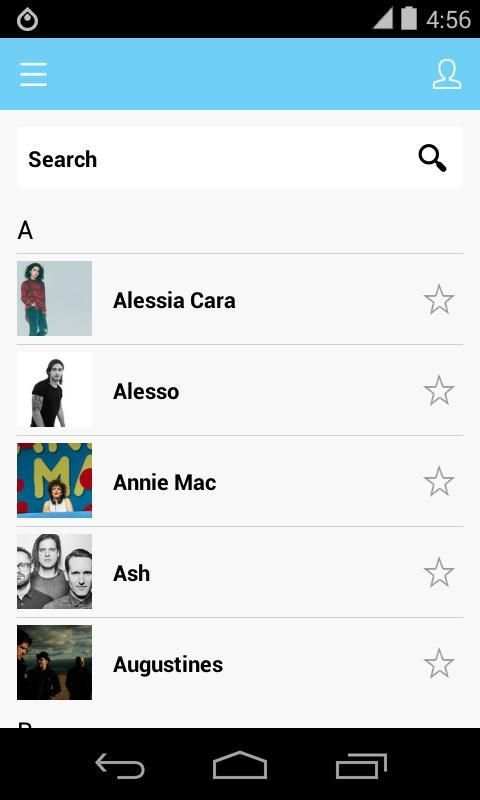
Task: Open the hamburger navigation menu
Action: 34,74
